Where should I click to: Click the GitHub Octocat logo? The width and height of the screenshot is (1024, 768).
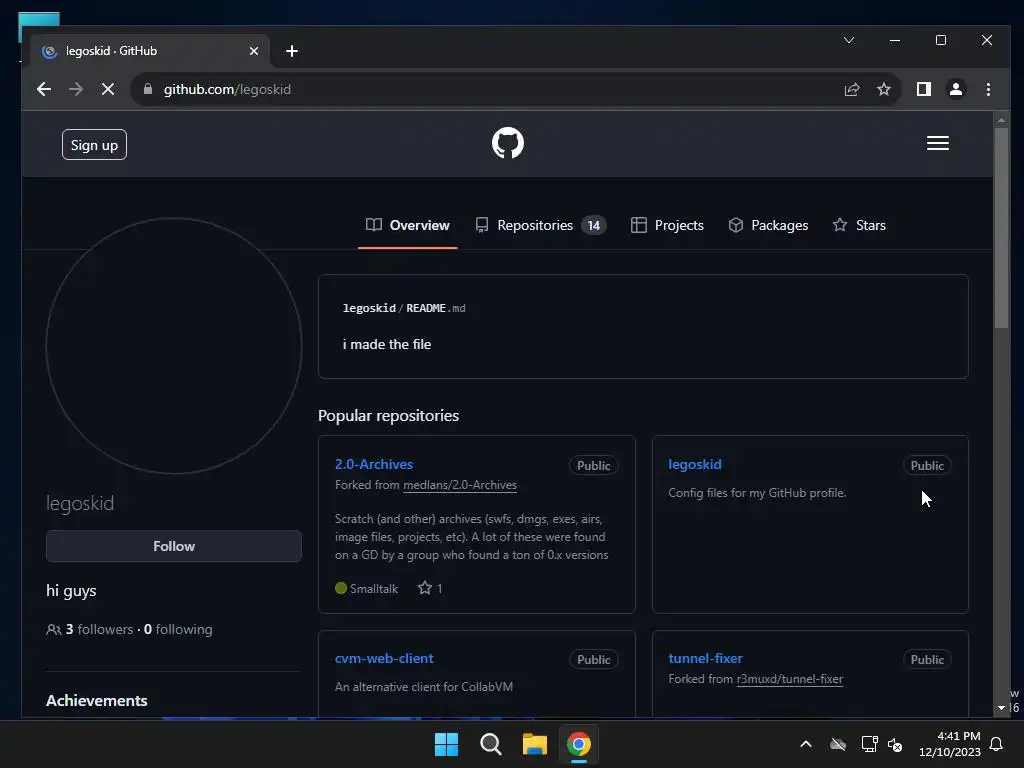507,143
